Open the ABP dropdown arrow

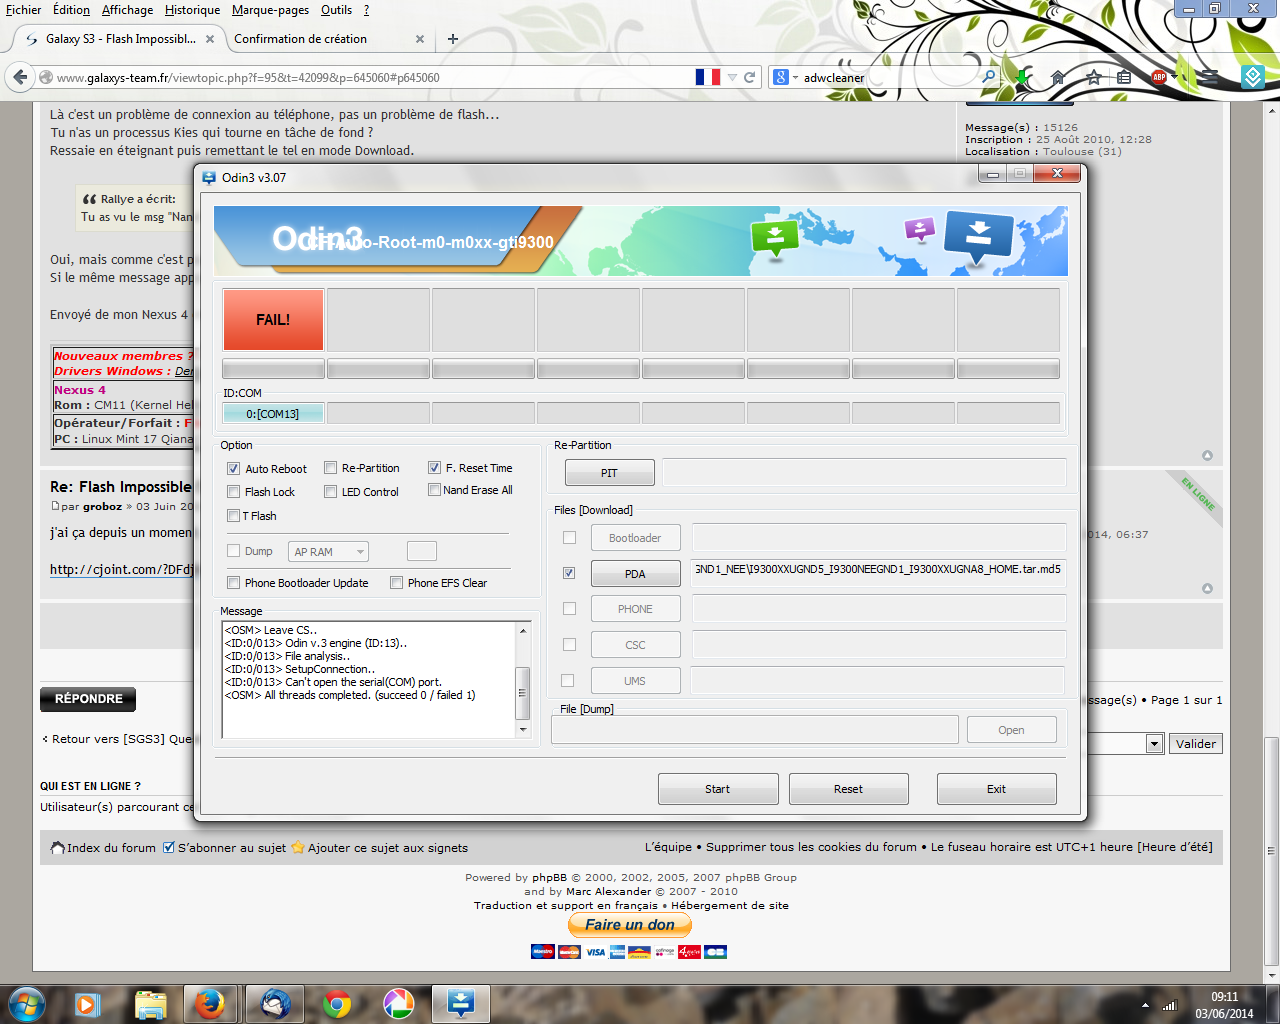click(x=1176, y=77)
